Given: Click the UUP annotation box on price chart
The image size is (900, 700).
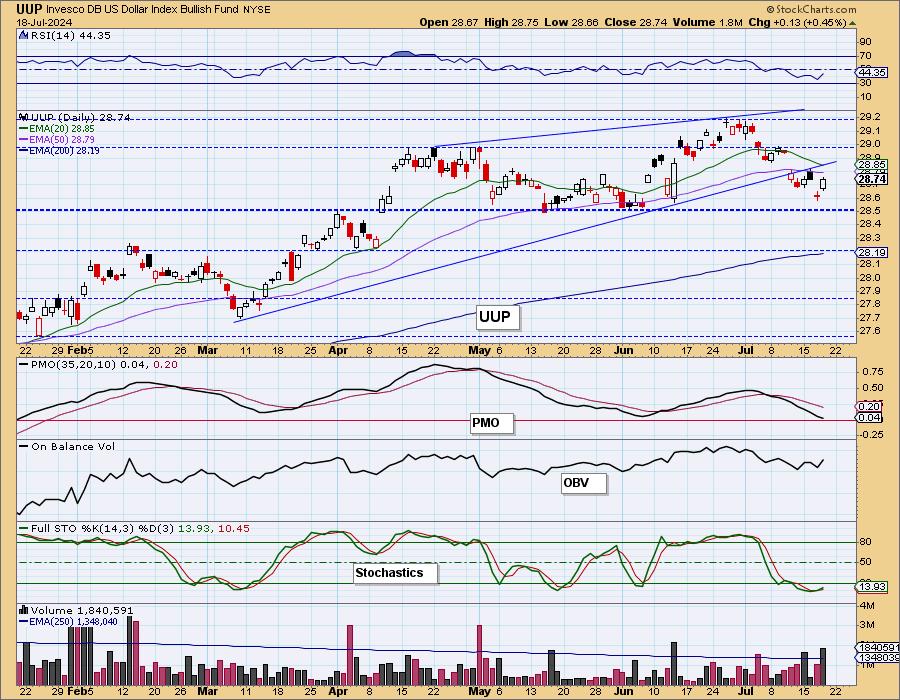Looking at the screenshot, I should (x=497, y=317).
